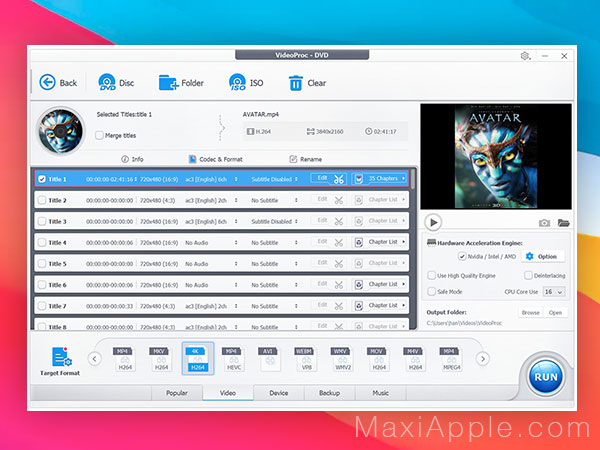The image size is (600, 450).
Task: Open the CPU Core Use dropdown
Action: coord(553,292)
